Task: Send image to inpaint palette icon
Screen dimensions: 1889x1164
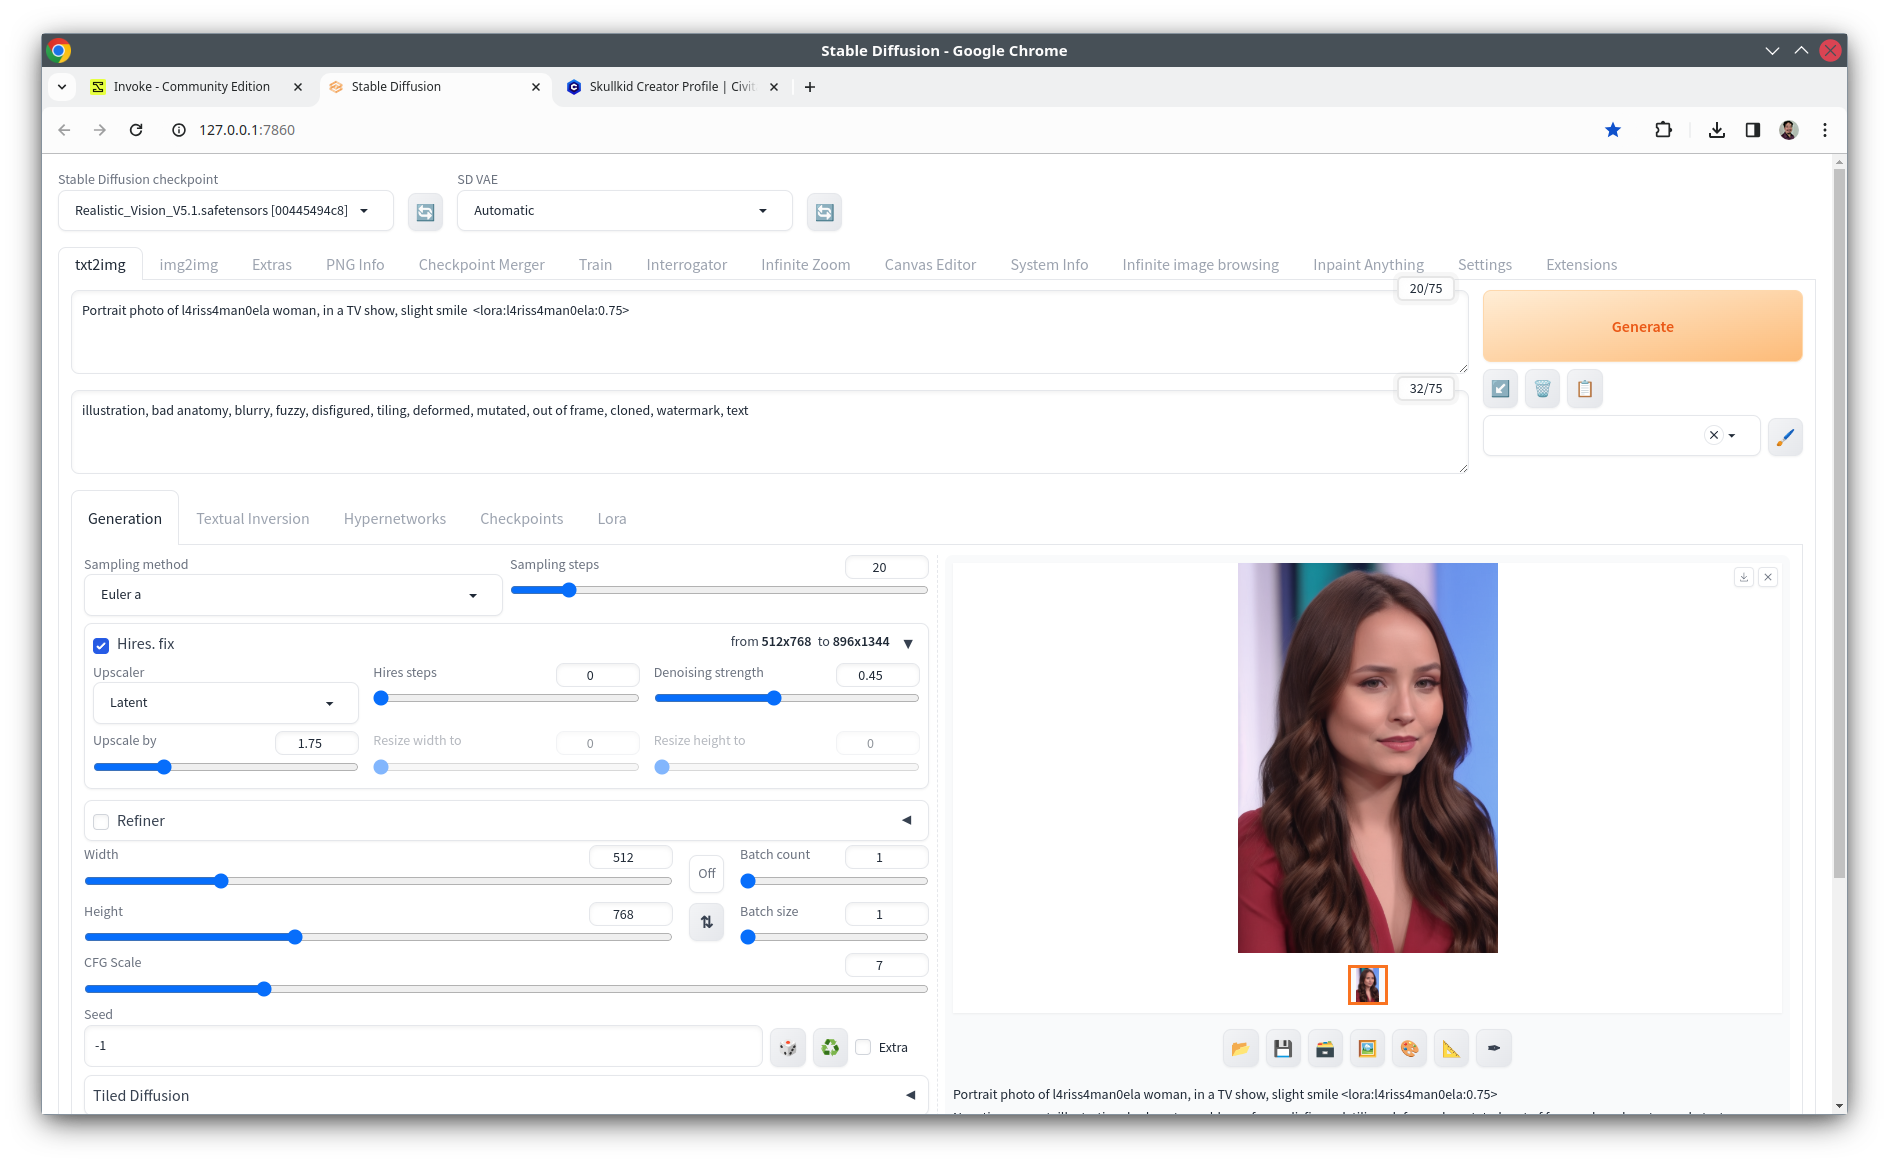Action: [x=1409, y=1049]
